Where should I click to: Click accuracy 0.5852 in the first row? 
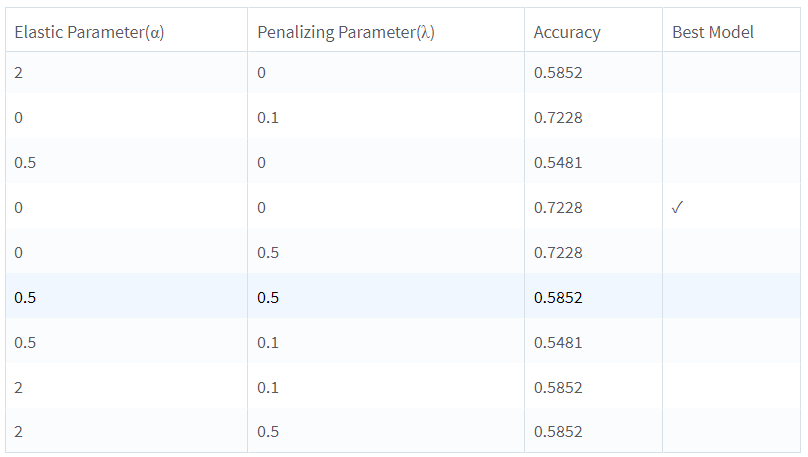pos(558,73)
